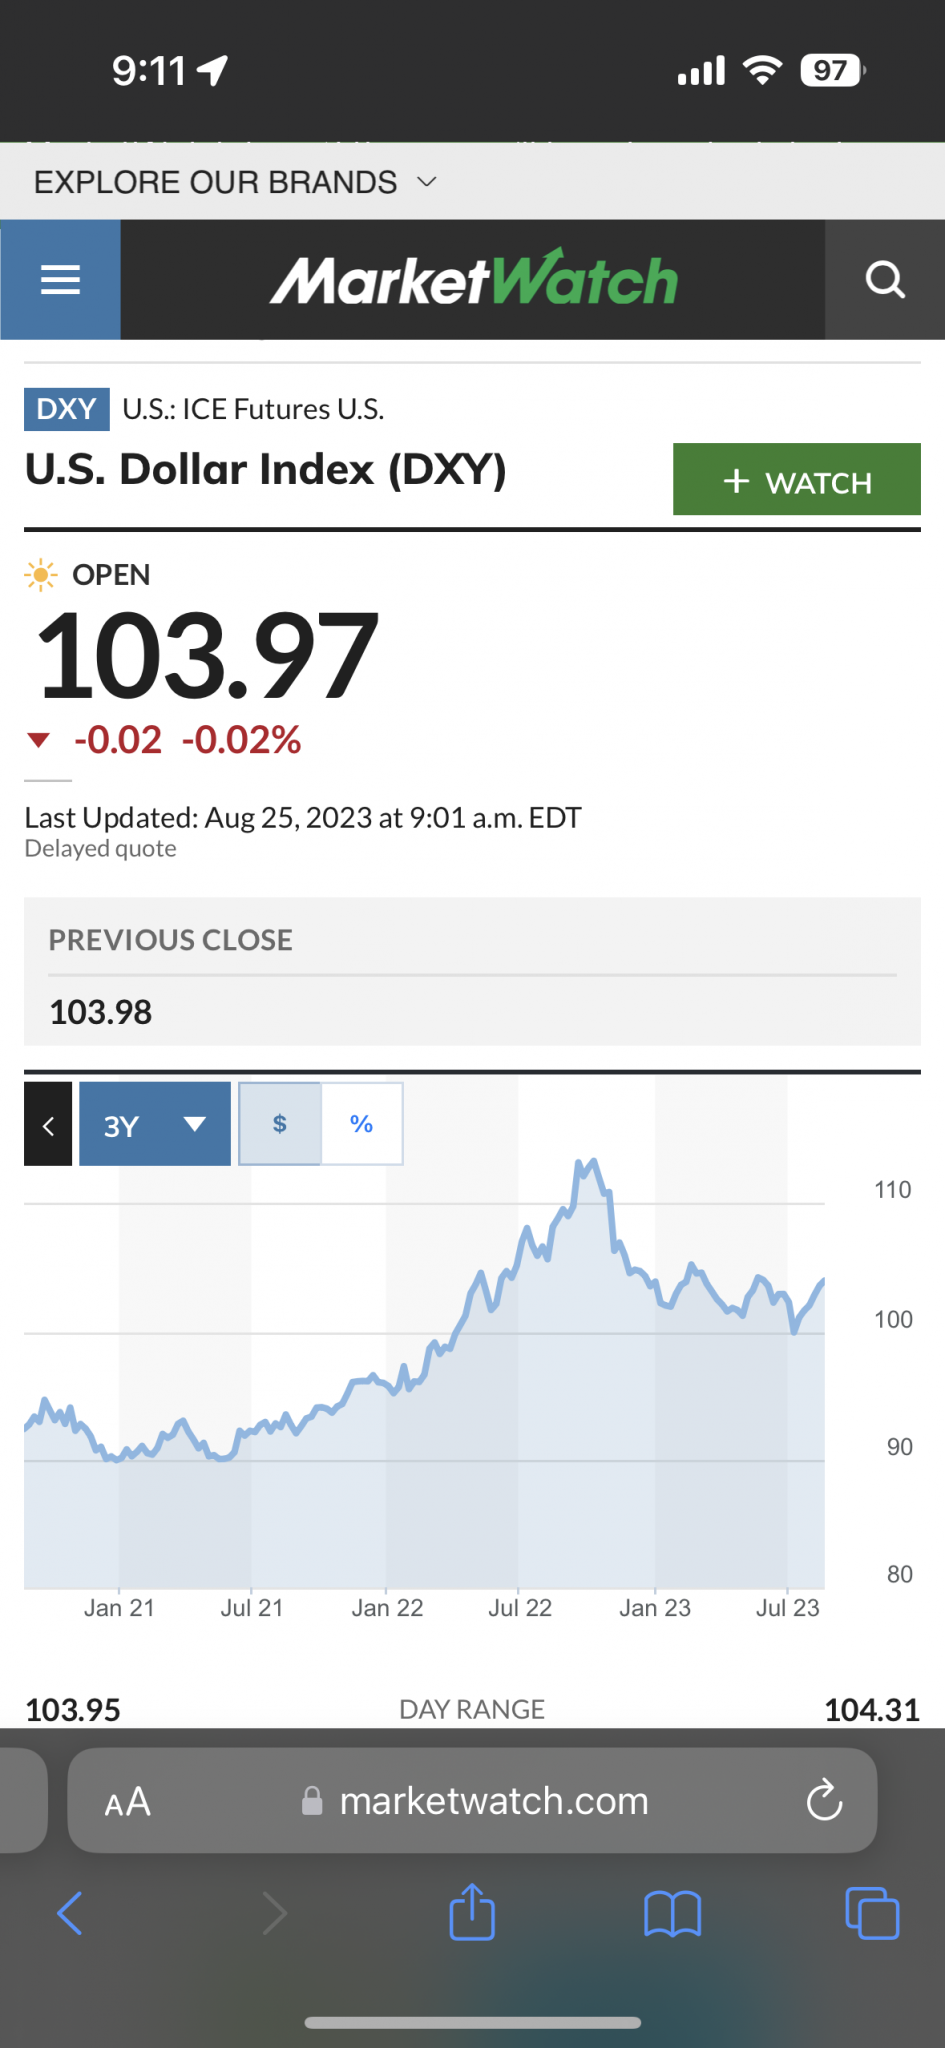Tap the battery indicator in status bar
945x2048 pixels.
click(x=832, y=71)
